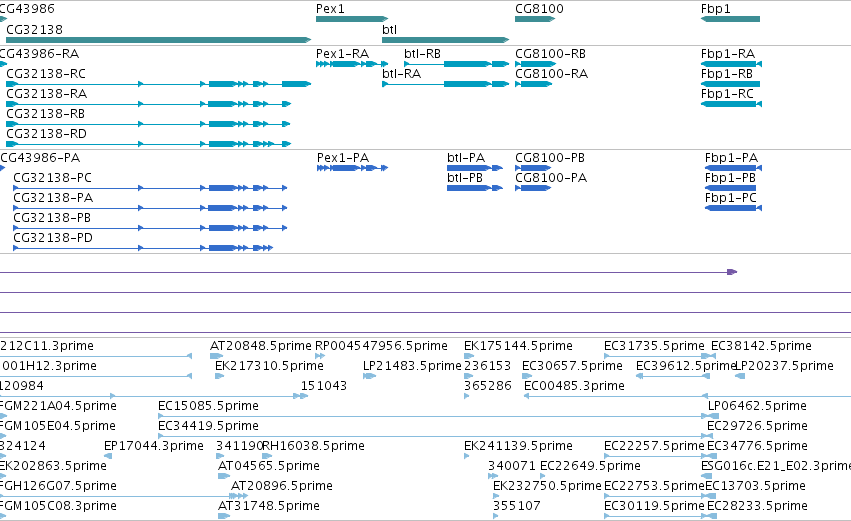This screenshot has height=521, width=851.
Task: Select the Fbp1-PA protein feature
Action: [731, 157]
